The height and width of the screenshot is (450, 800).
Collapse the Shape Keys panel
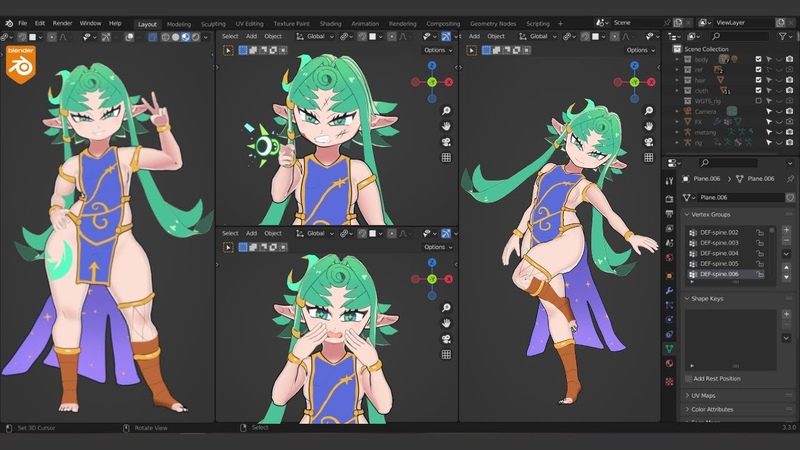687,298
